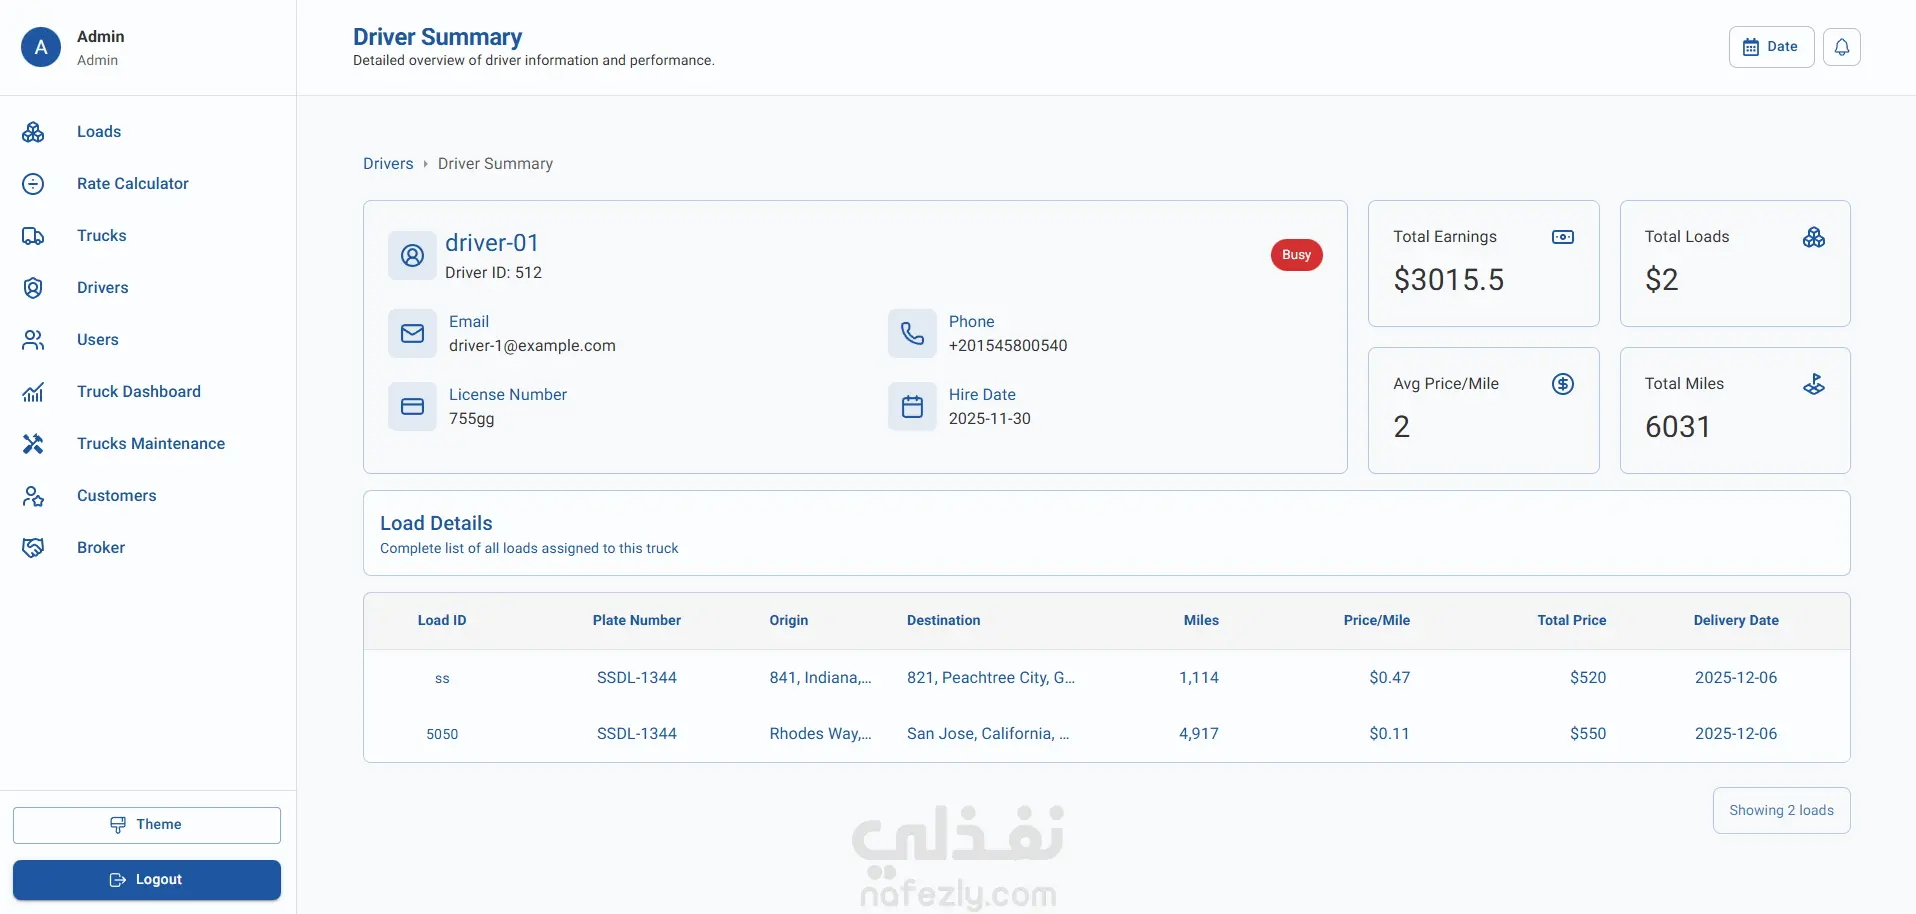Image resolution: width=1916 pixels, height=914 pixels.
Task: Click the Trucks Maintenance tools icon
Action: 33,444
